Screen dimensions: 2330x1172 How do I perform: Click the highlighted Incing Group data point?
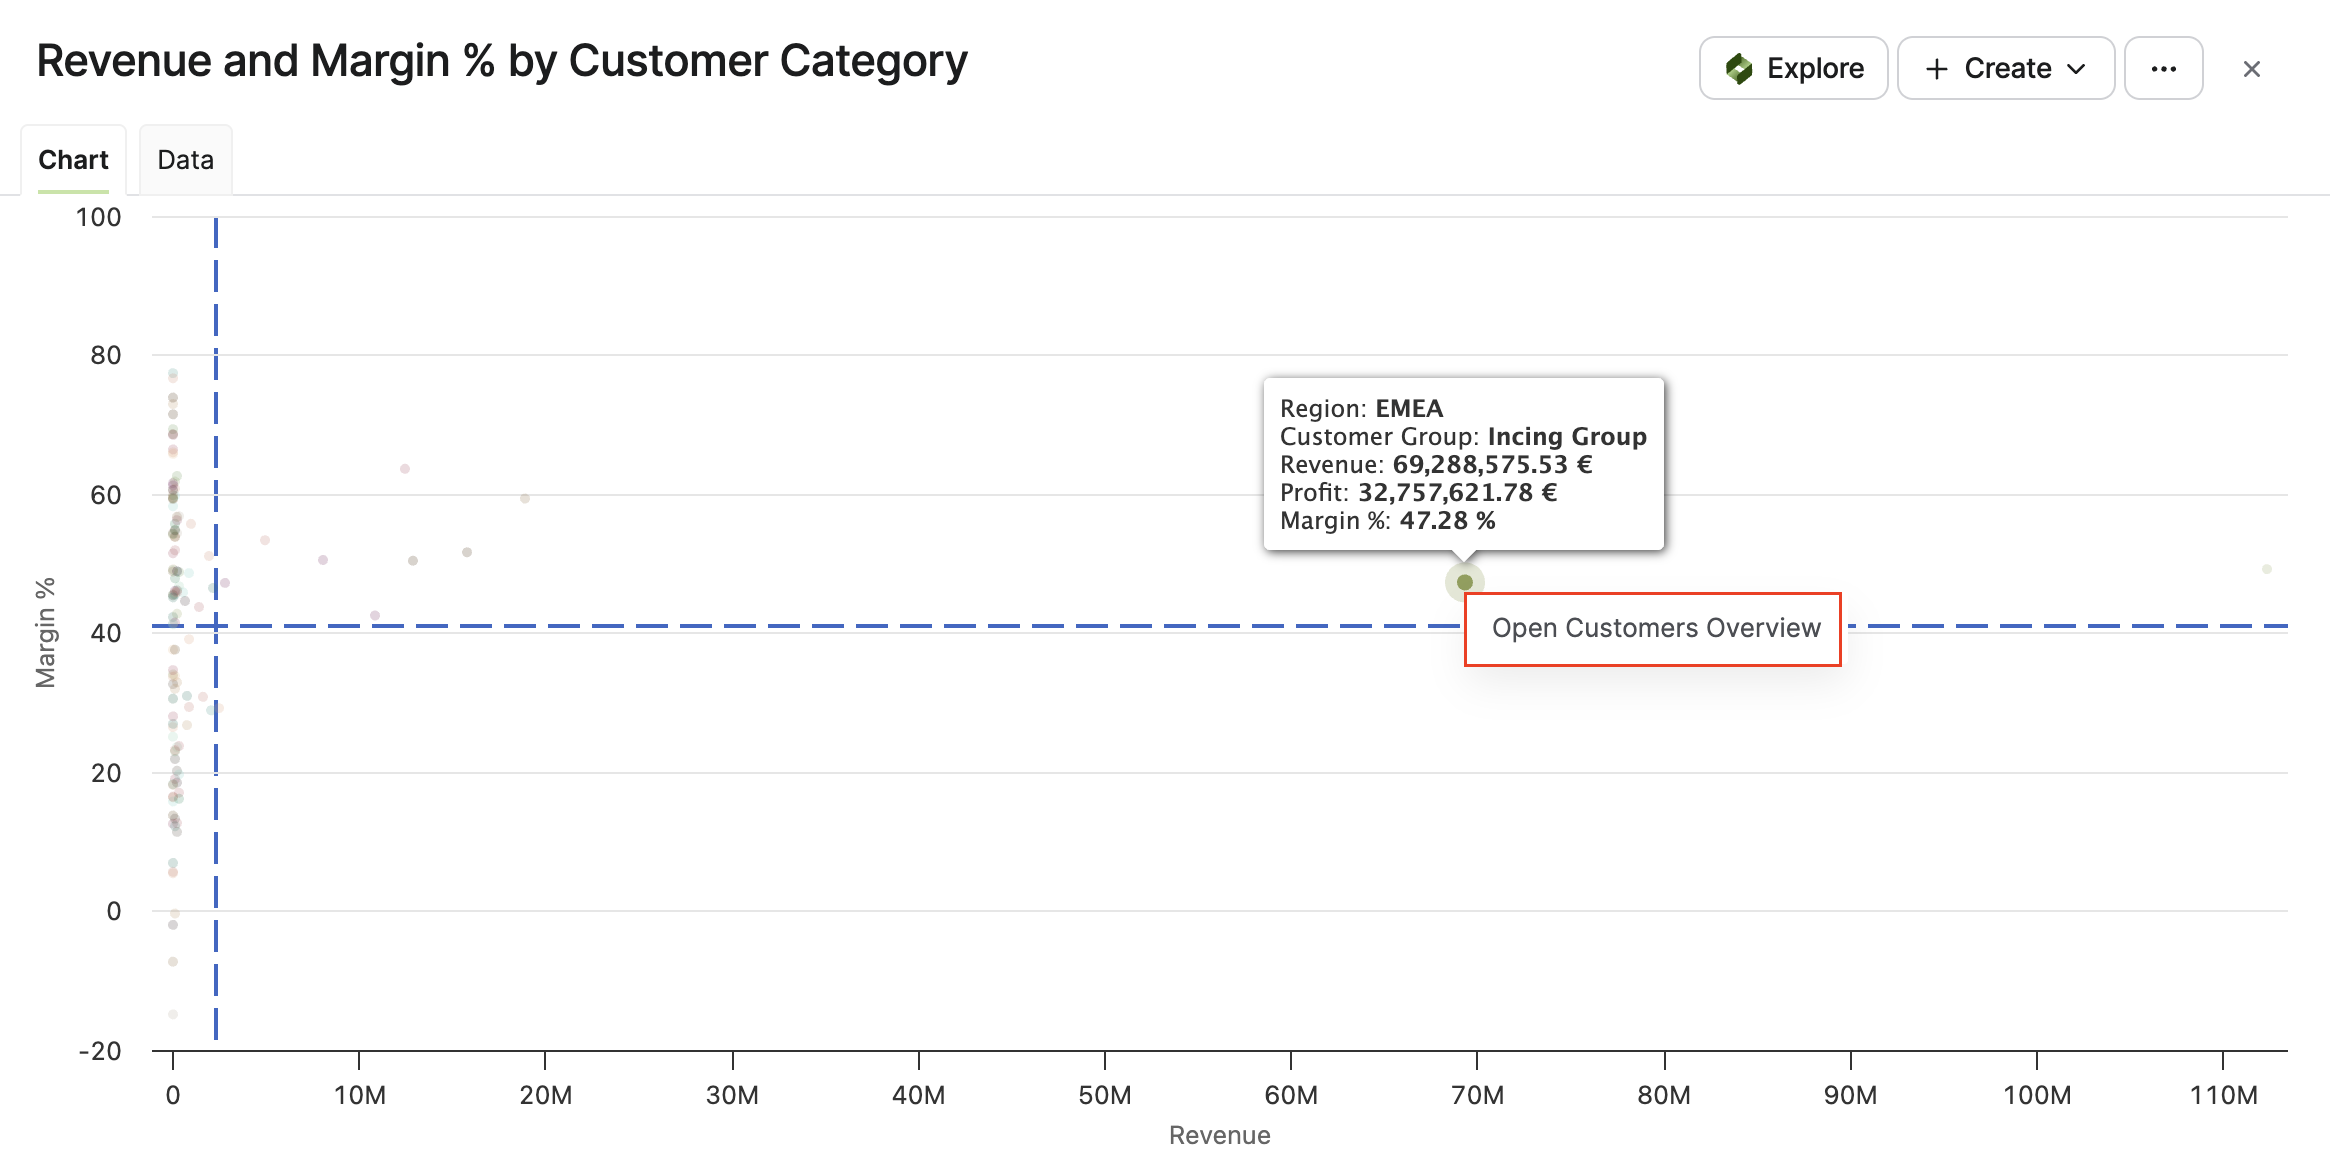pyautogui.click(x=1464, y=582)
